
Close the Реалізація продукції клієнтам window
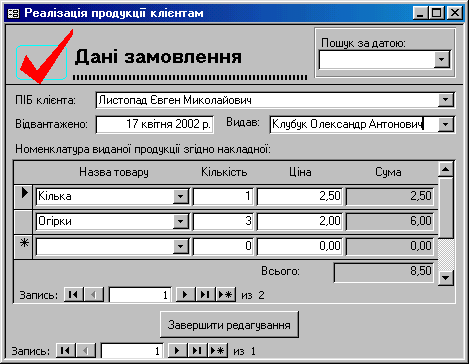[x=454, y=13]
